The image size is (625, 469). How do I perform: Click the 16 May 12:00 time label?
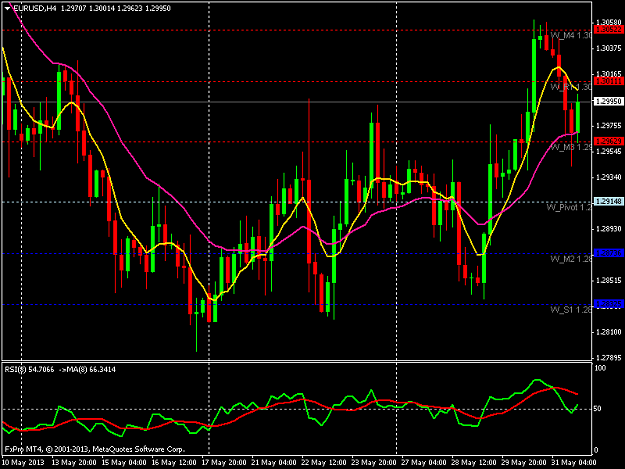coord(174,463)
